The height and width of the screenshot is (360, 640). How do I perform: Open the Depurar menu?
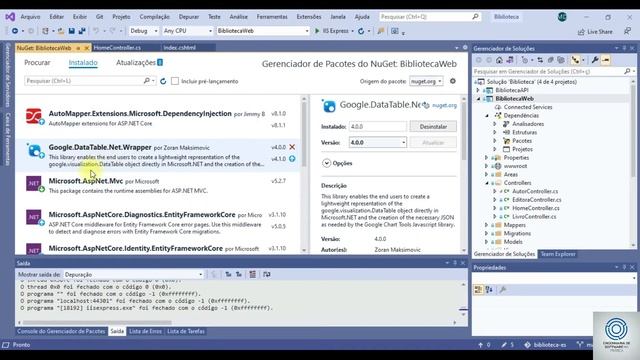[x=189, y=17]
